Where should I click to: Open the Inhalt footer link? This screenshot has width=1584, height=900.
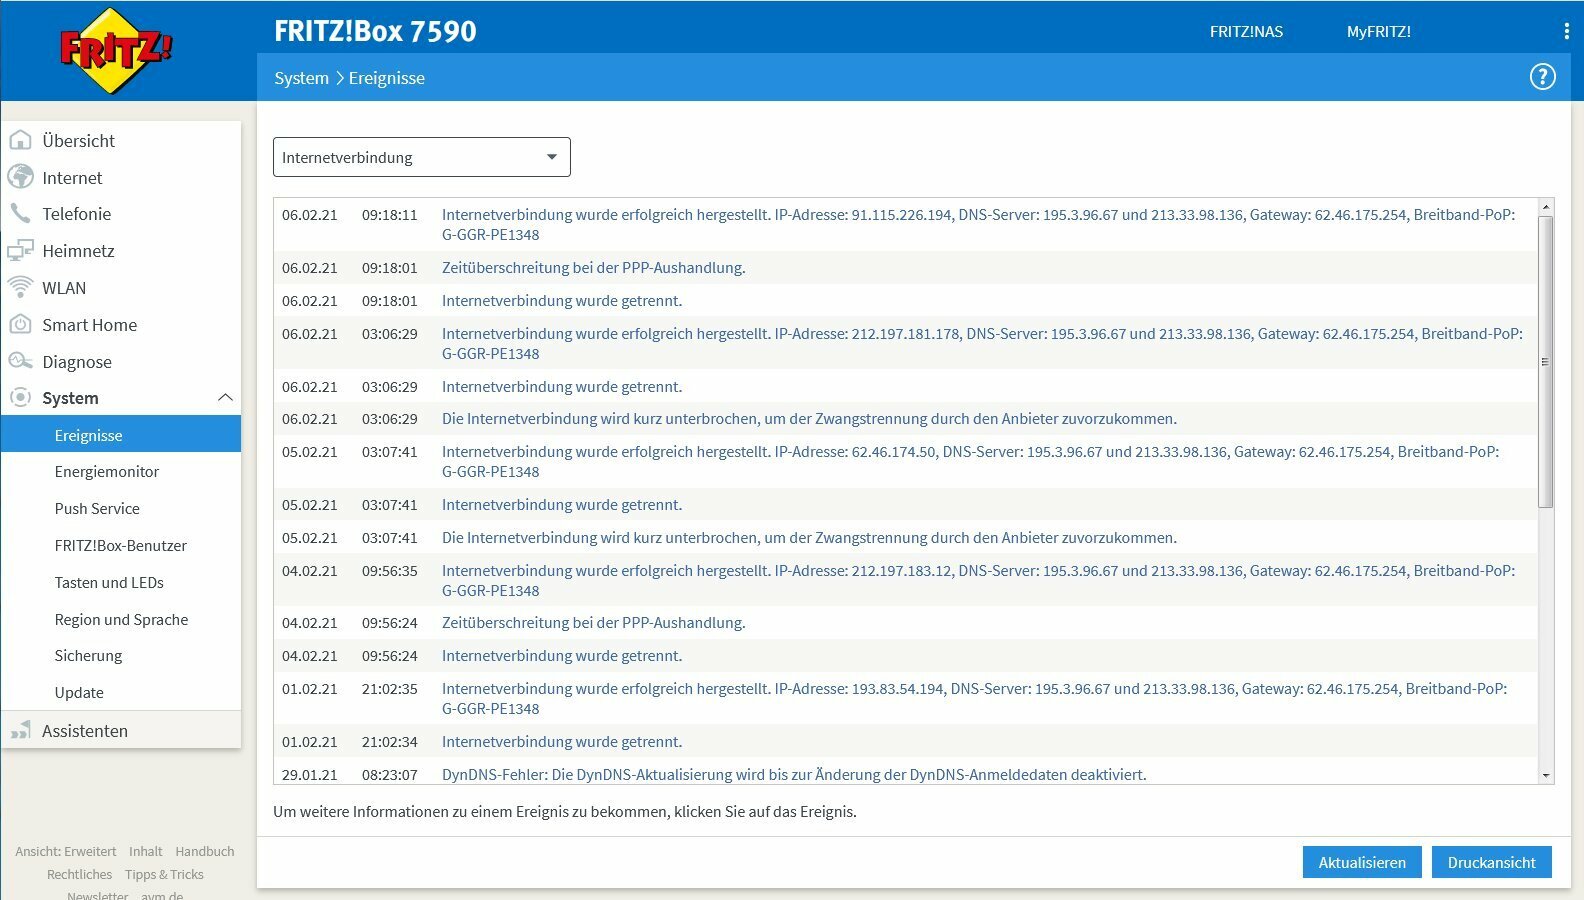pyautogui.click(x=145, y=852)
